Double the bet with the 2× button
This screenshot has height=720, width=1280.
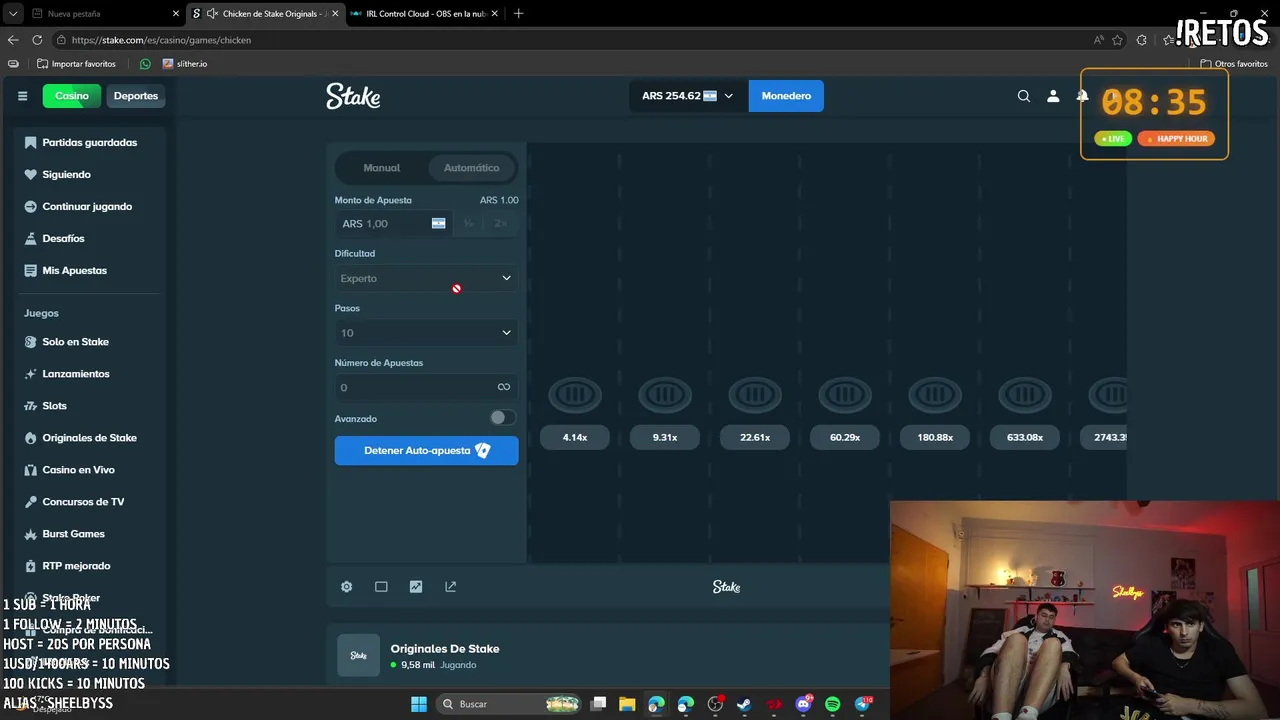(x=501, y=224)
